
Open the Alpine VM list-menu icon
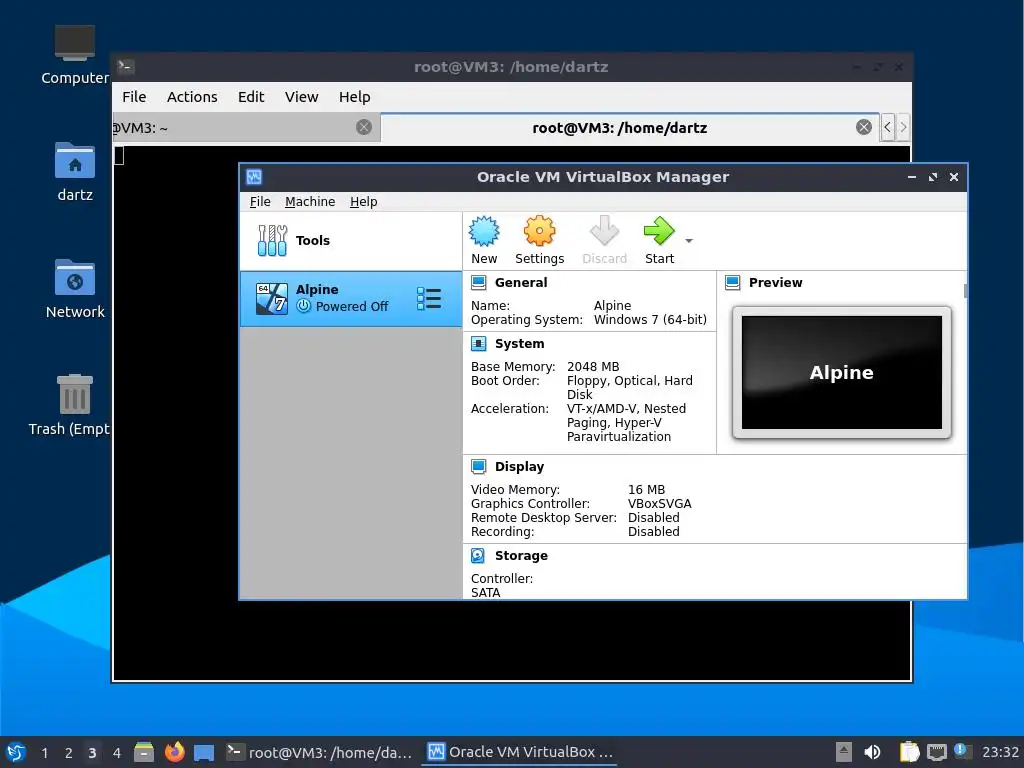[x=429, y=298]
